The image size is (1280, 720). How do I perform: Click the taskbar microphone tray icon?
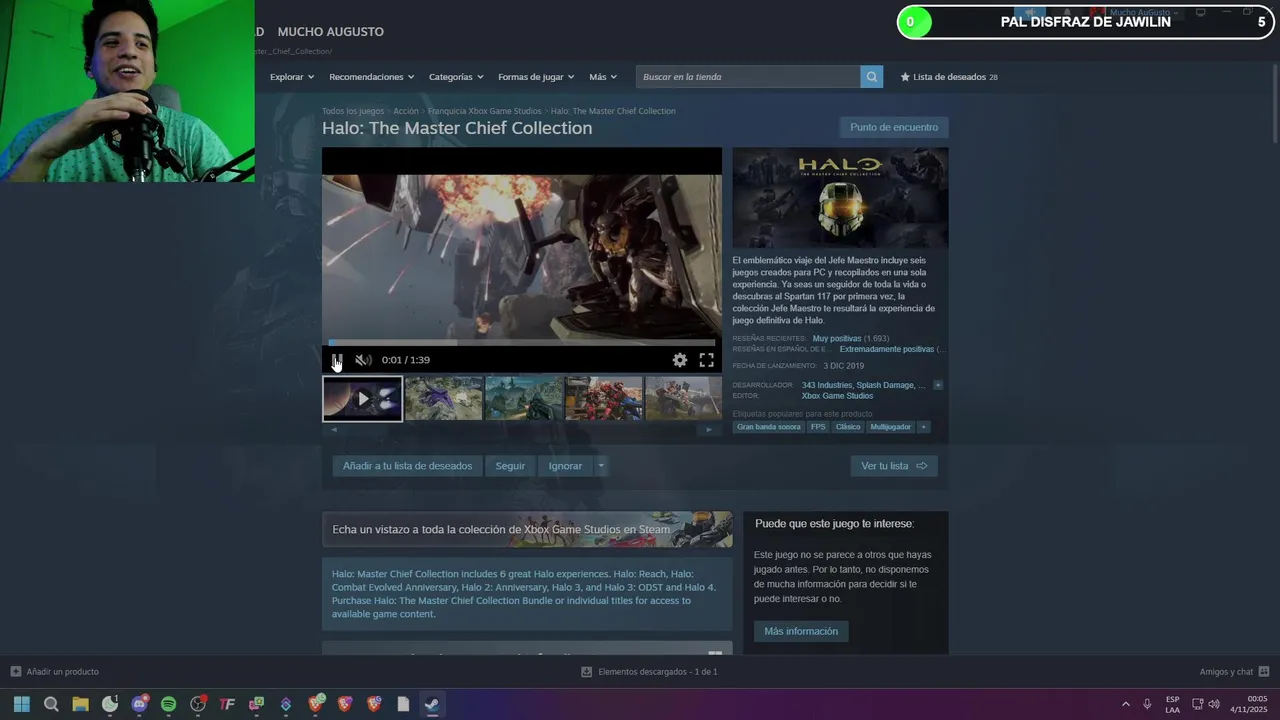point(1147,704)
